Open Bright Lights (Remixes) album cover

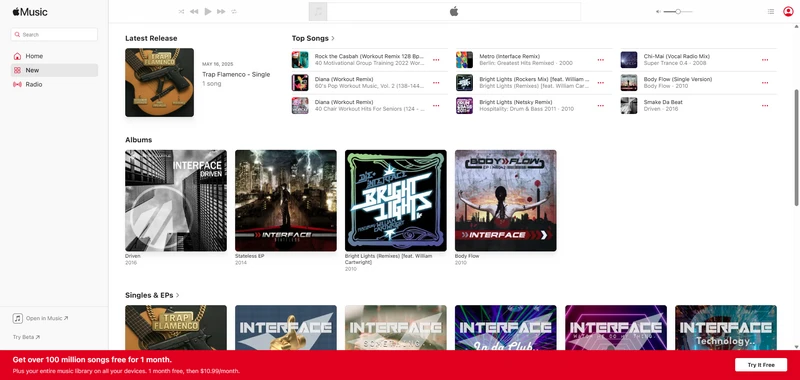(x=396, y=200)
